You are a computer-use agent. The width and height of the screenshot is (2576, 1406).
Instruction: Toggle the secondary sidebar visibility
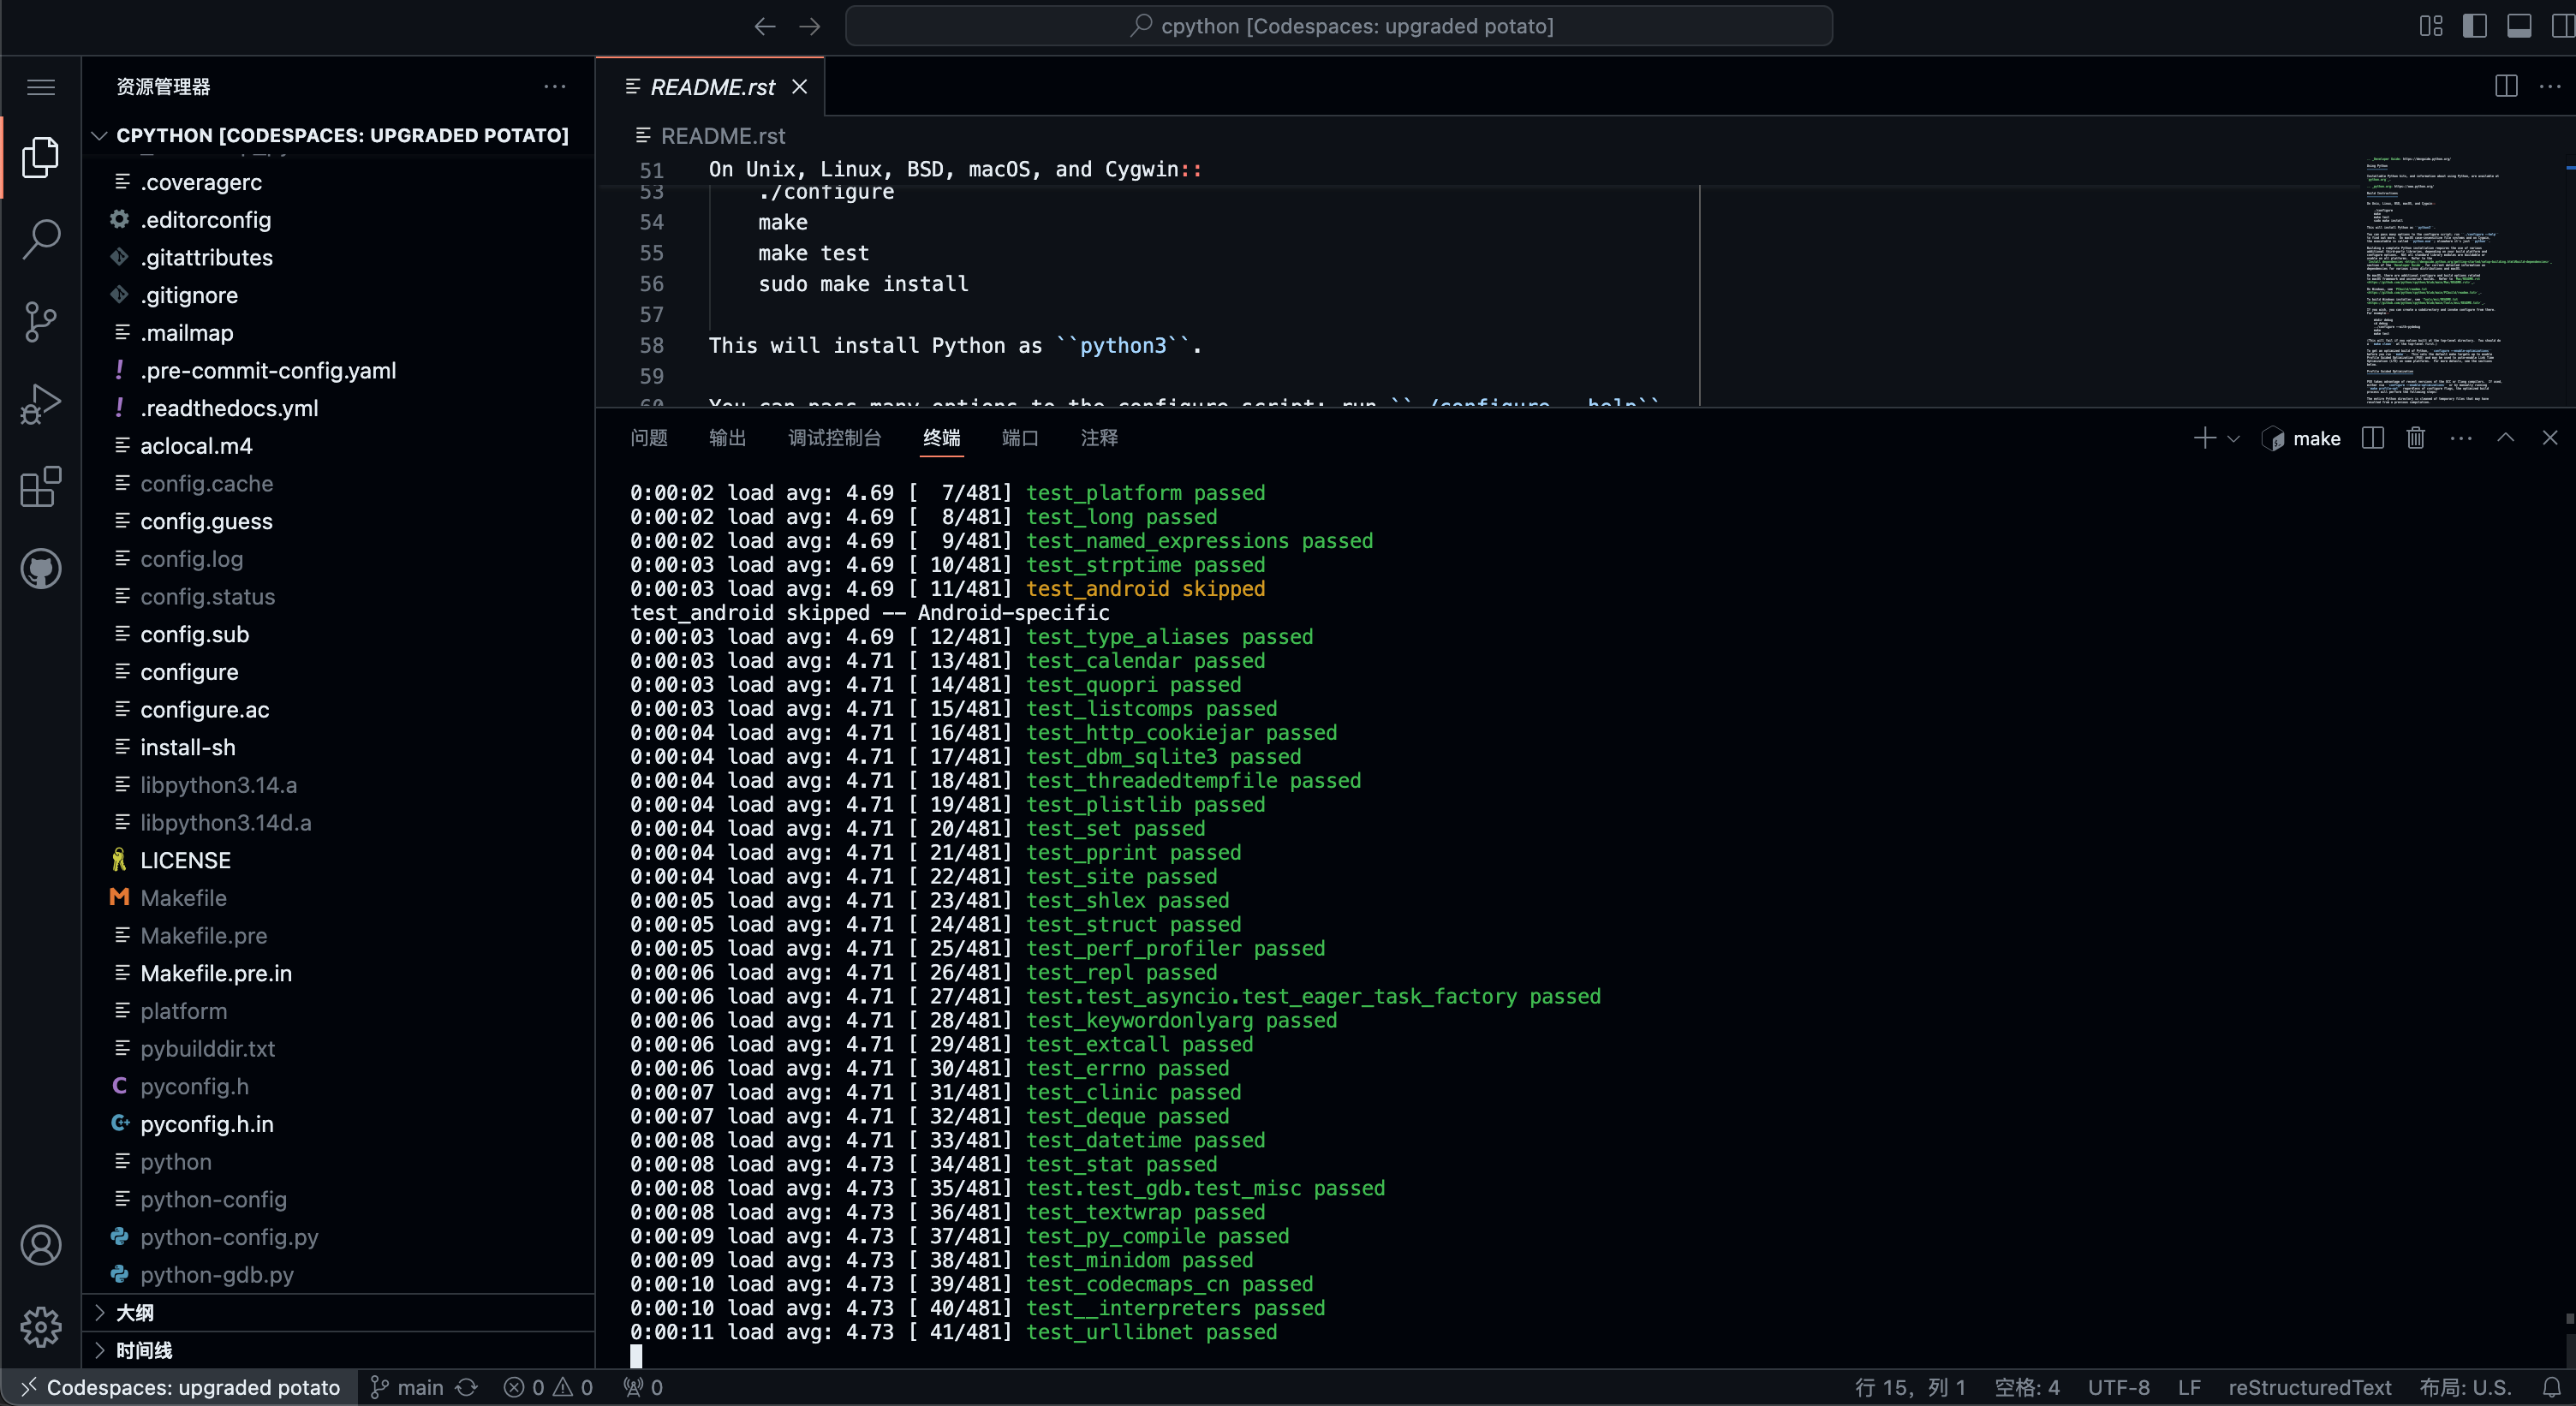pos(2563,26)
